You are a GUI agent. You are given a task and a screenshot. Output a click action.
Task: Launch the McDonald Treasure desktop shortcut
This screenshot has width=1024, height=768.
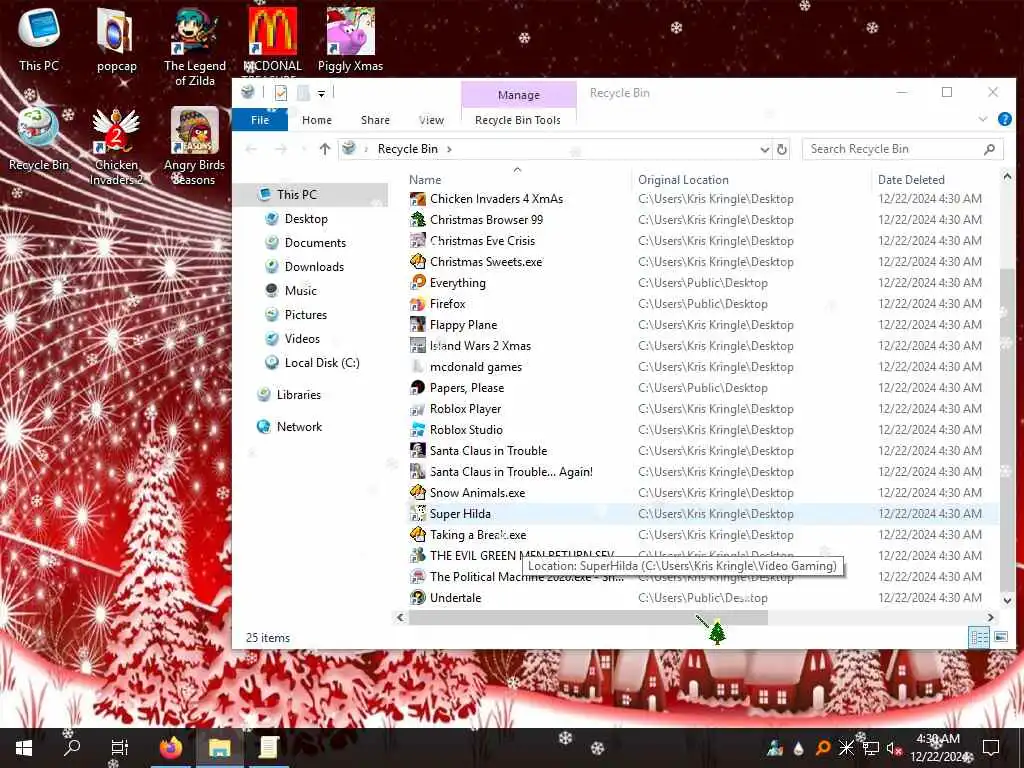[x=272, y=42]
